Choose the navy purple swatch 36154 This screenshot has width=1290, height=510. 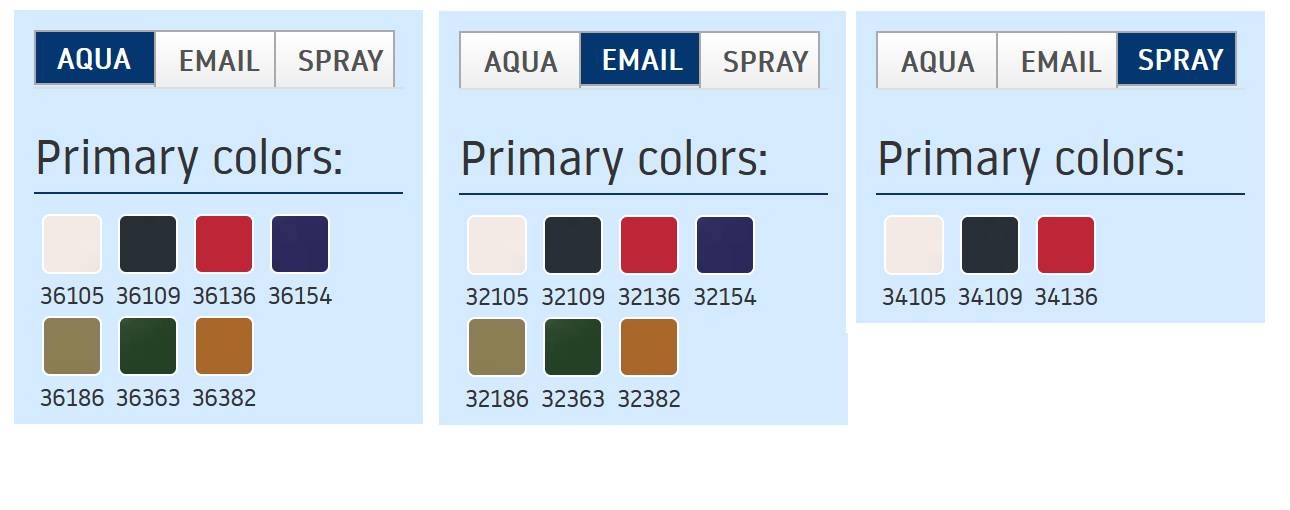click(x=300, y=244)
